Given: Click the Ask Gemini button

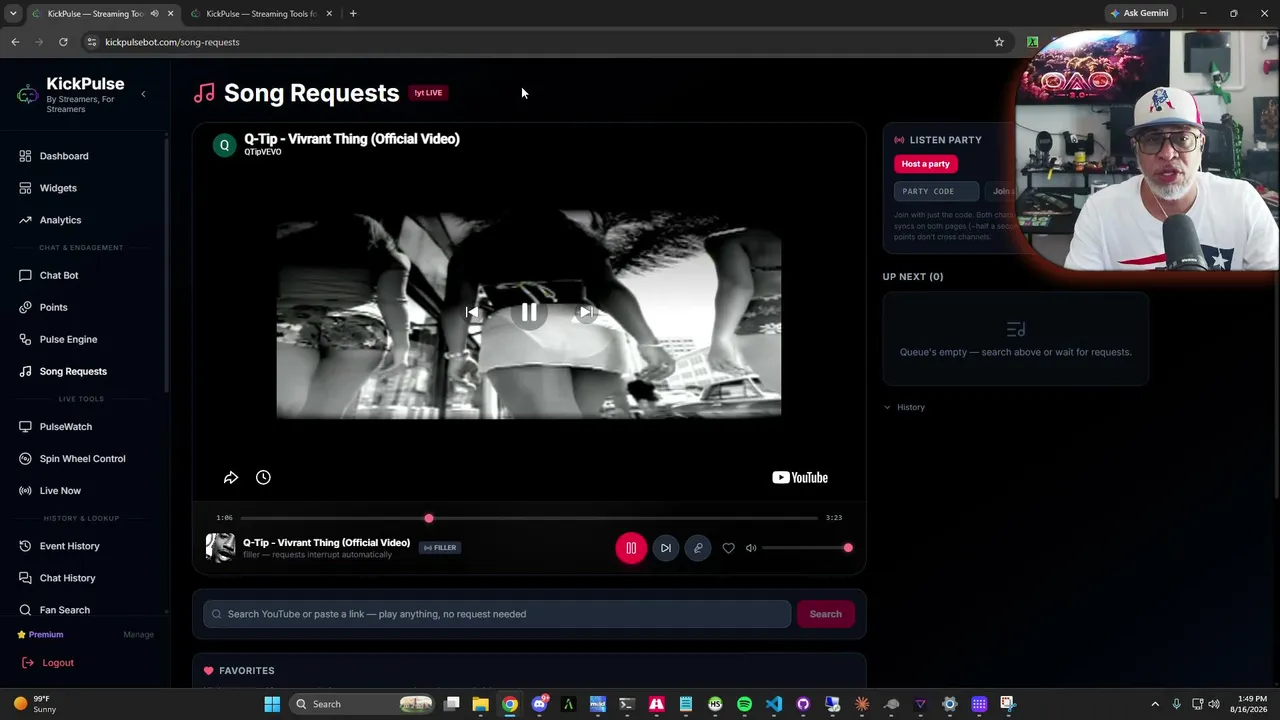Looking at the screenshot, I should [1139, 13].
